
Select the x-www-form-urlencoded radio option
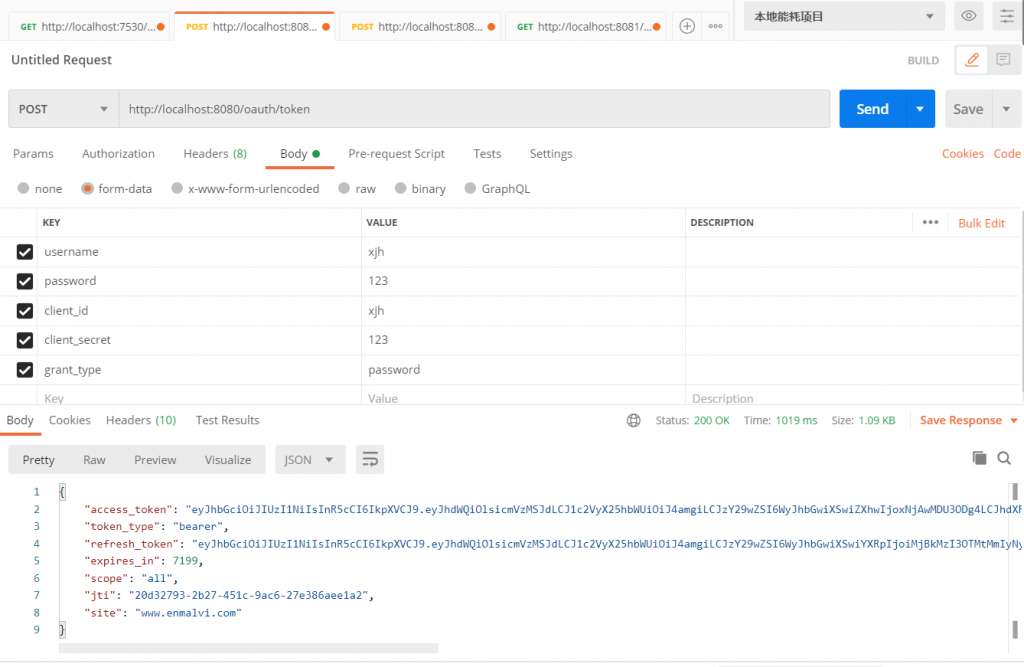(x=177, y=189)
